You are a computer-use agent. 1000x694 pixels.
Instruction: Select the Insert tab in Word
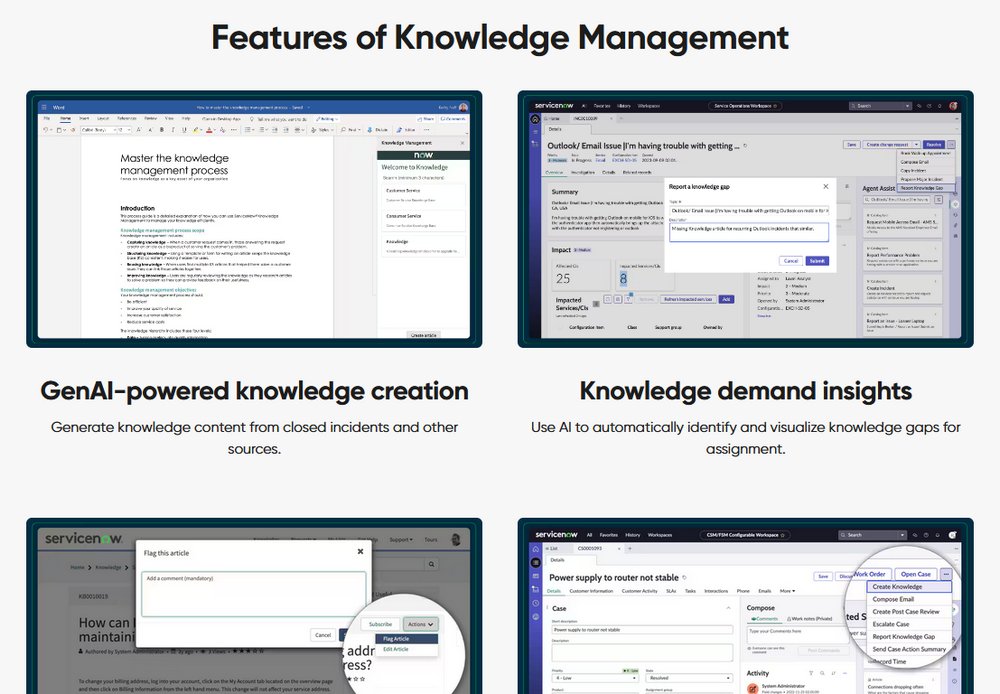[84, 119]
